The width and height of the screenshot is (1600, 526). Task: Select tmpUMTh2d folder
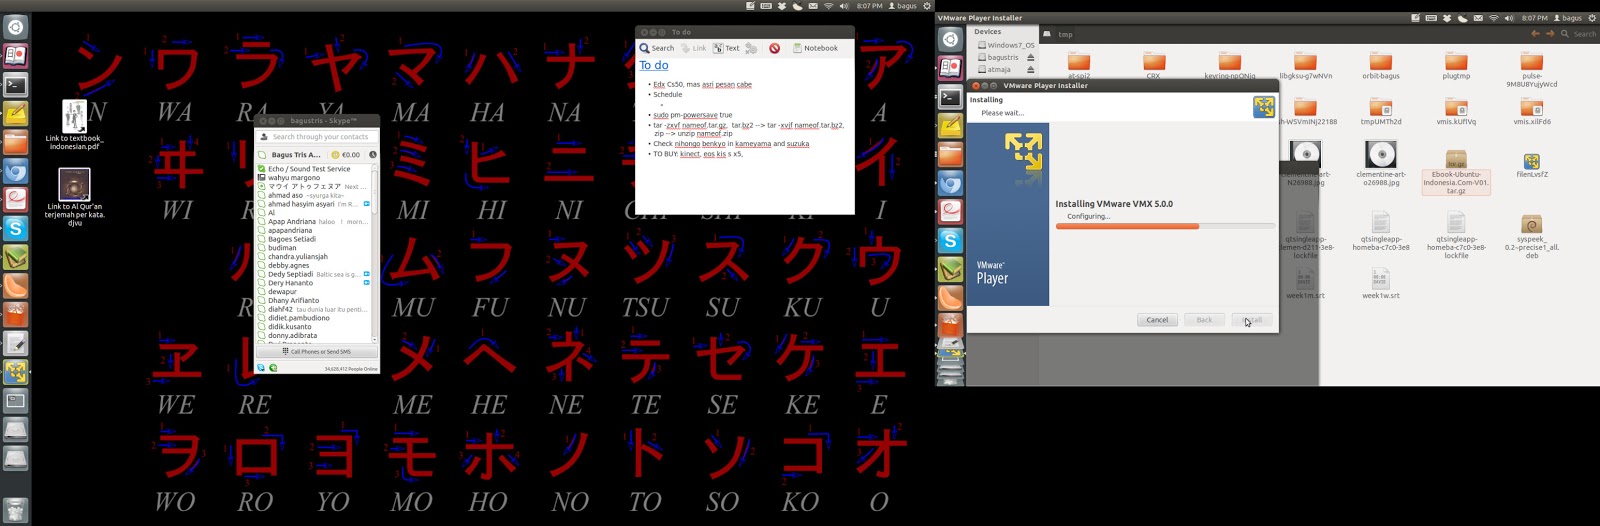pyautogui.click(x=1381, y=112)
